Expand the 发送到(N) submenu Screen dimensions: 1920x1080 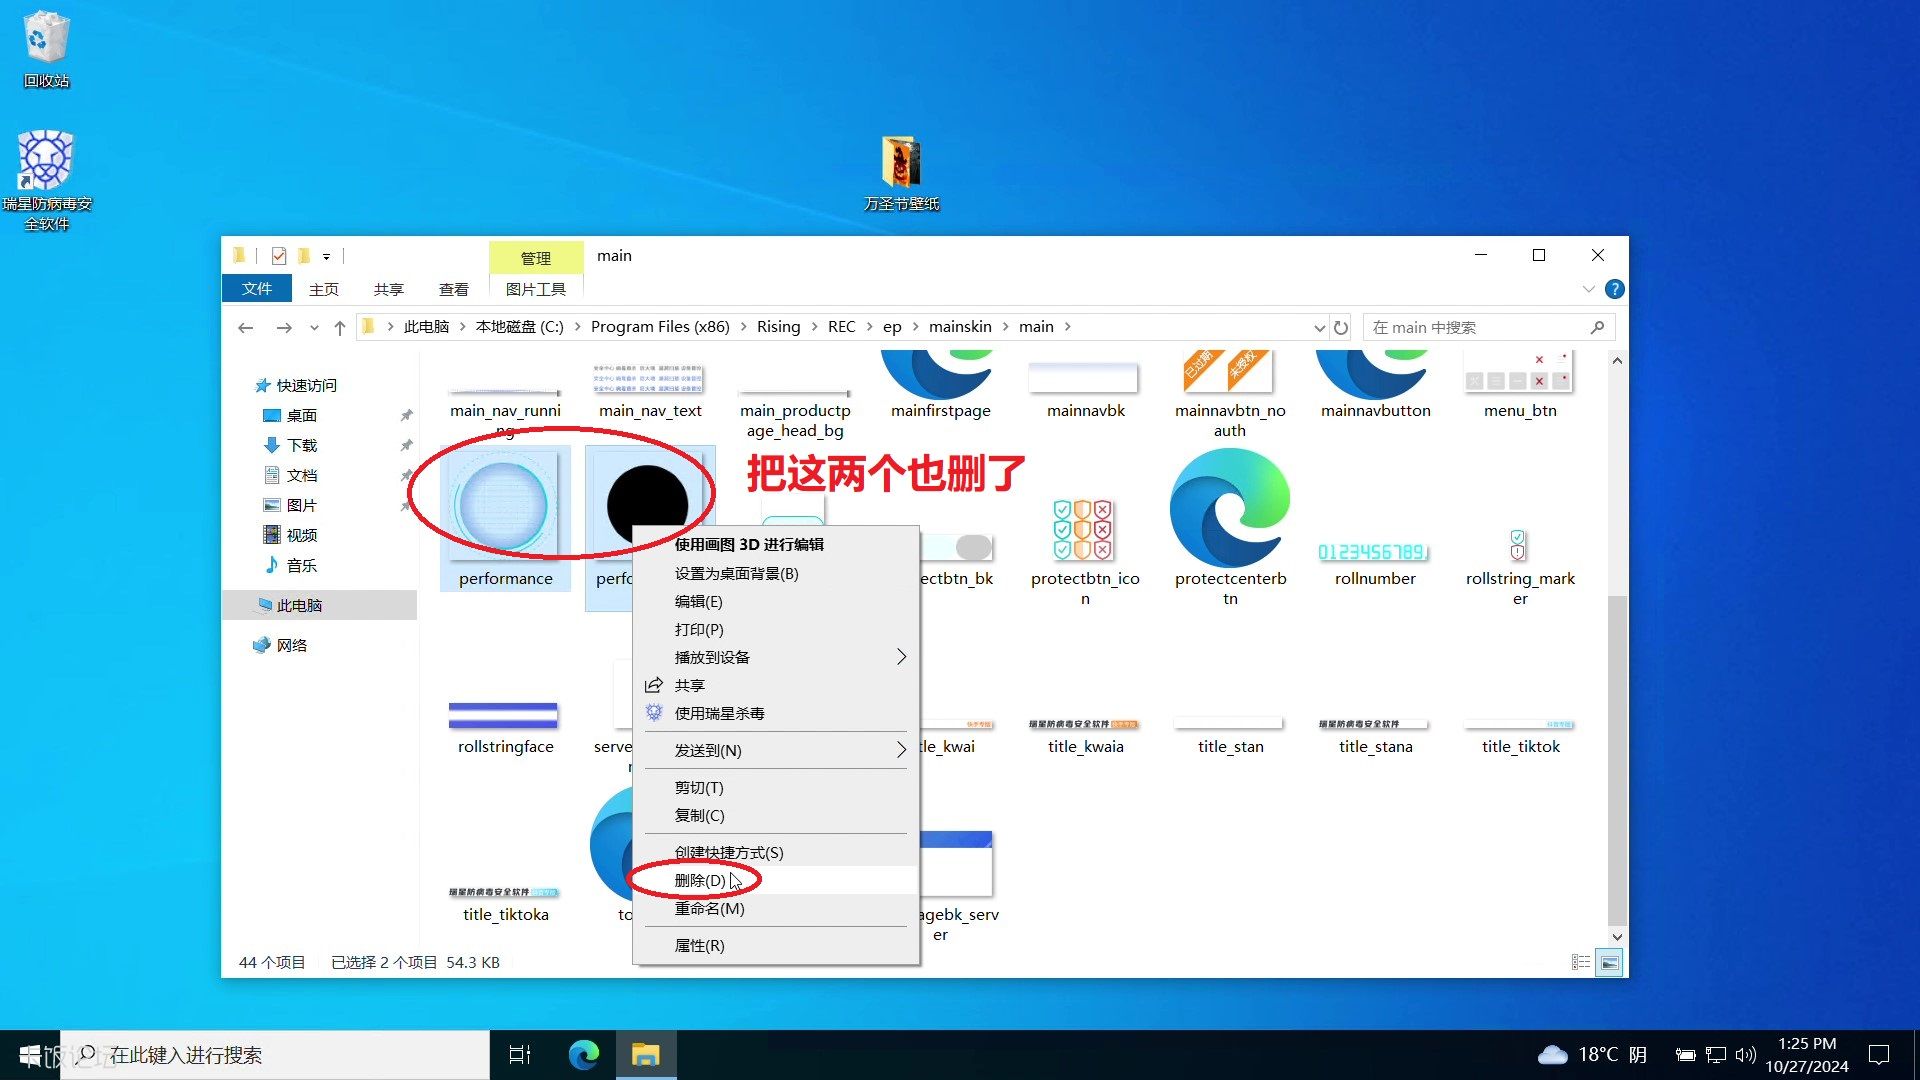coord(776,750)
